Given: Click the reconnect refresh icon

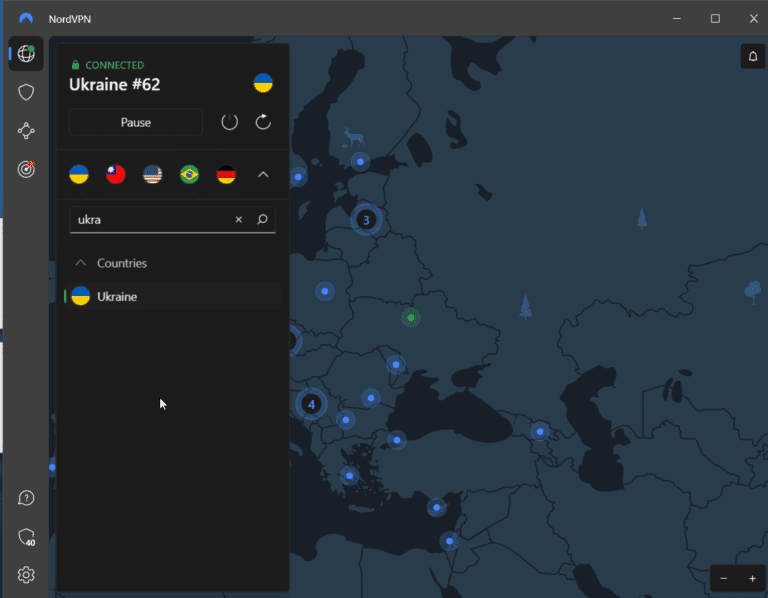Looking at the screenshot, I should pos(263,122).
